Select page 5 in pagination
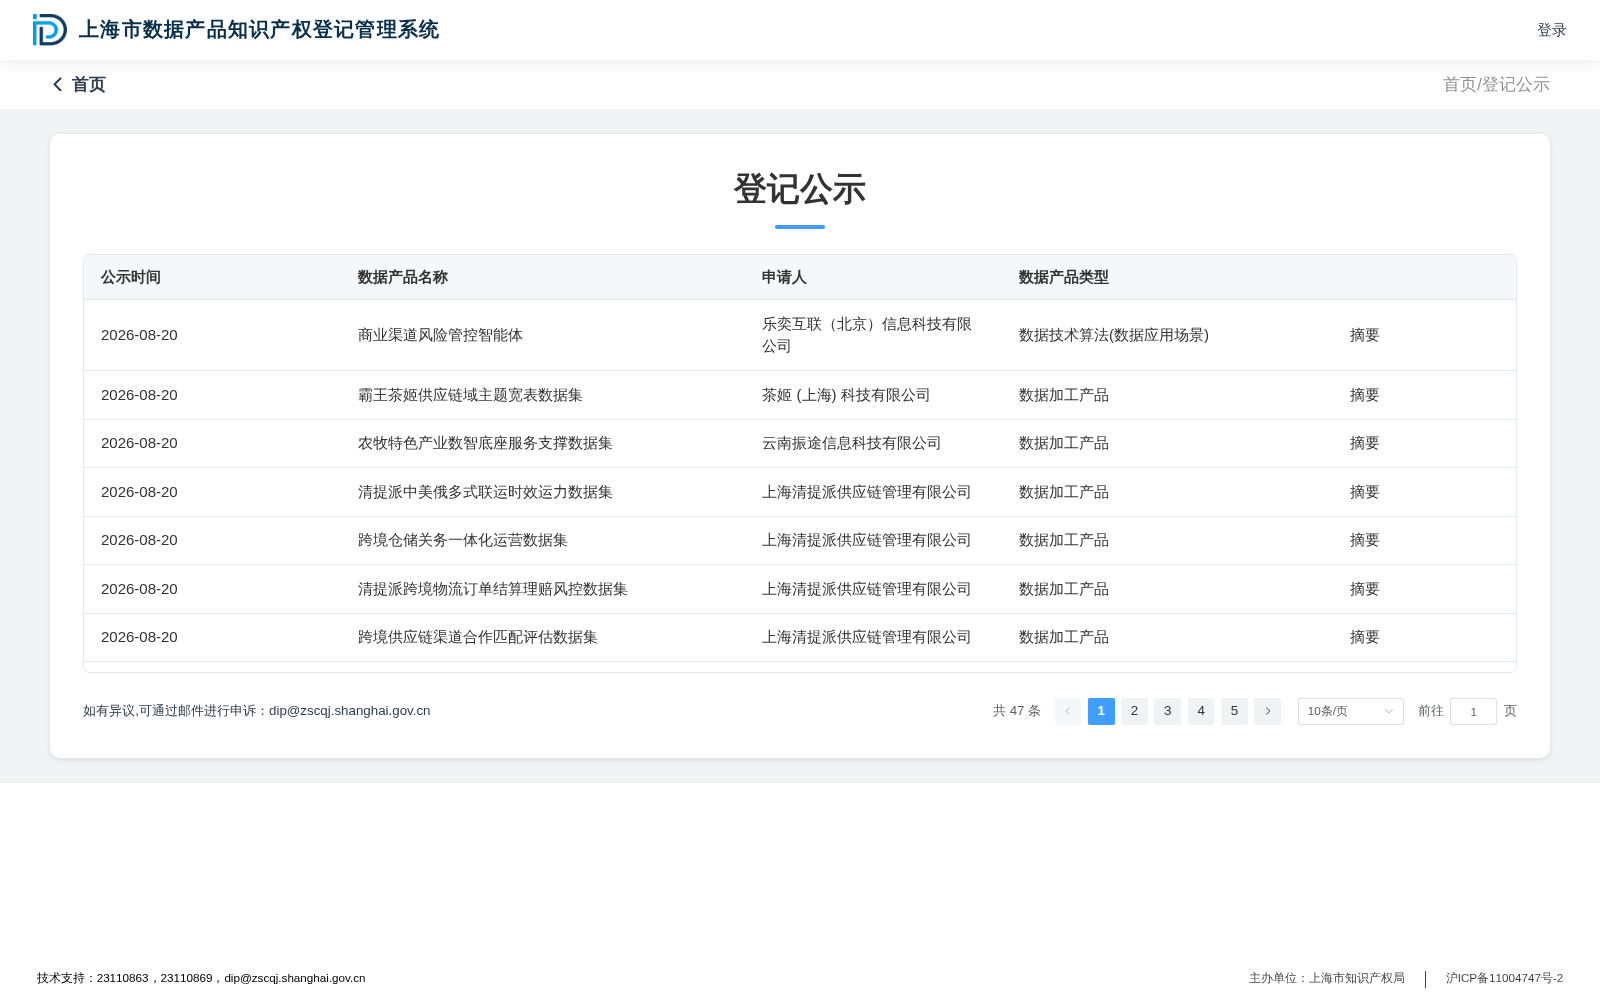Viewport: 1600px width, 1000px height. [1234, 711]
